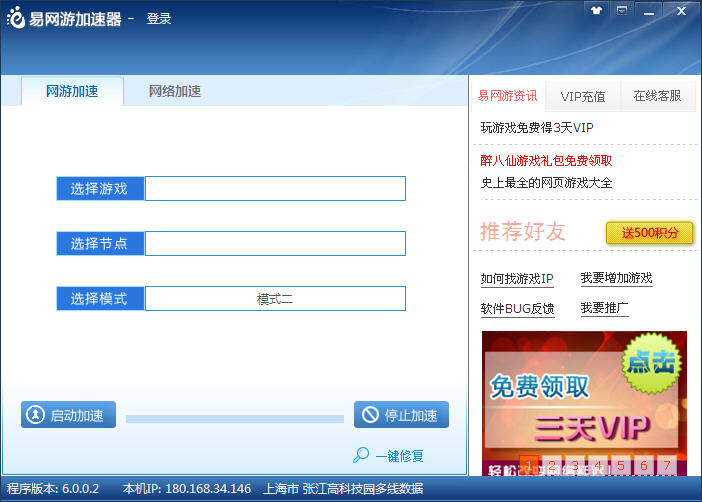Select banner page 7 indicator
Image resolution: width=702 pixels, height=502 pixels.
coord(667,466)
